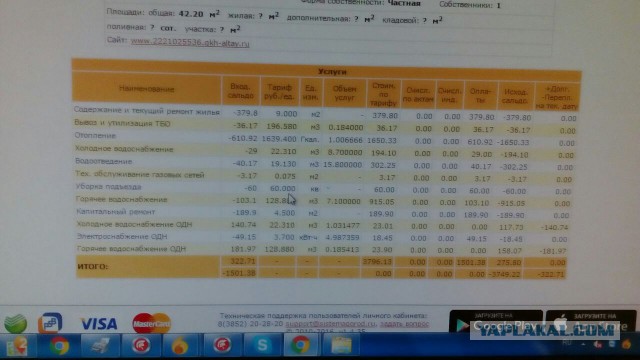This screenshot has width=640, height=360.
Task: Open the printer/scanner taskbar icon
Action: [100, 346]
